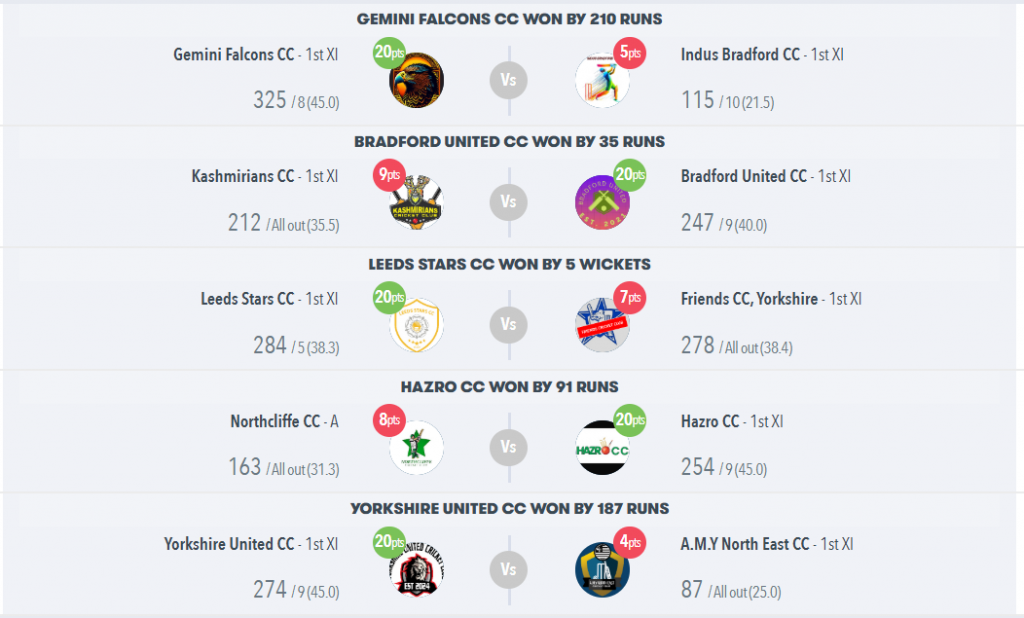This screenshot has width=1024, height=618.
Task: Click the Leeds Stars CC round emblem
Action: tap(417, 325)
